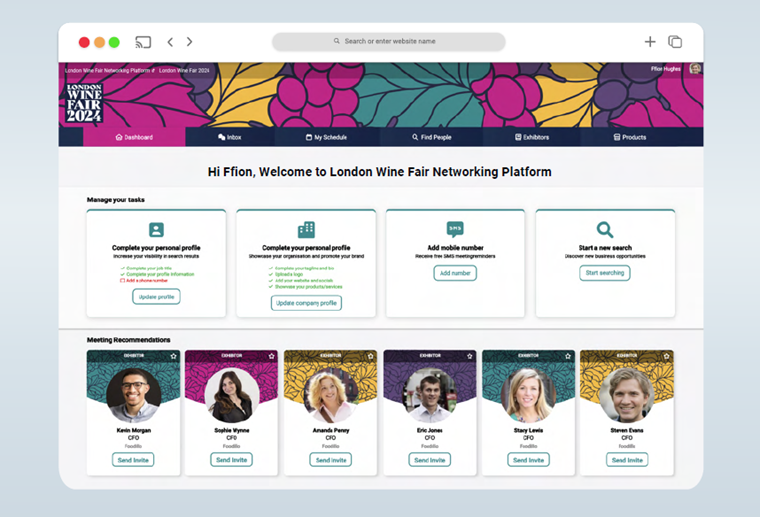Open Eric Jones's profile photo
760x517 pixels.
[x=429, y=395]
